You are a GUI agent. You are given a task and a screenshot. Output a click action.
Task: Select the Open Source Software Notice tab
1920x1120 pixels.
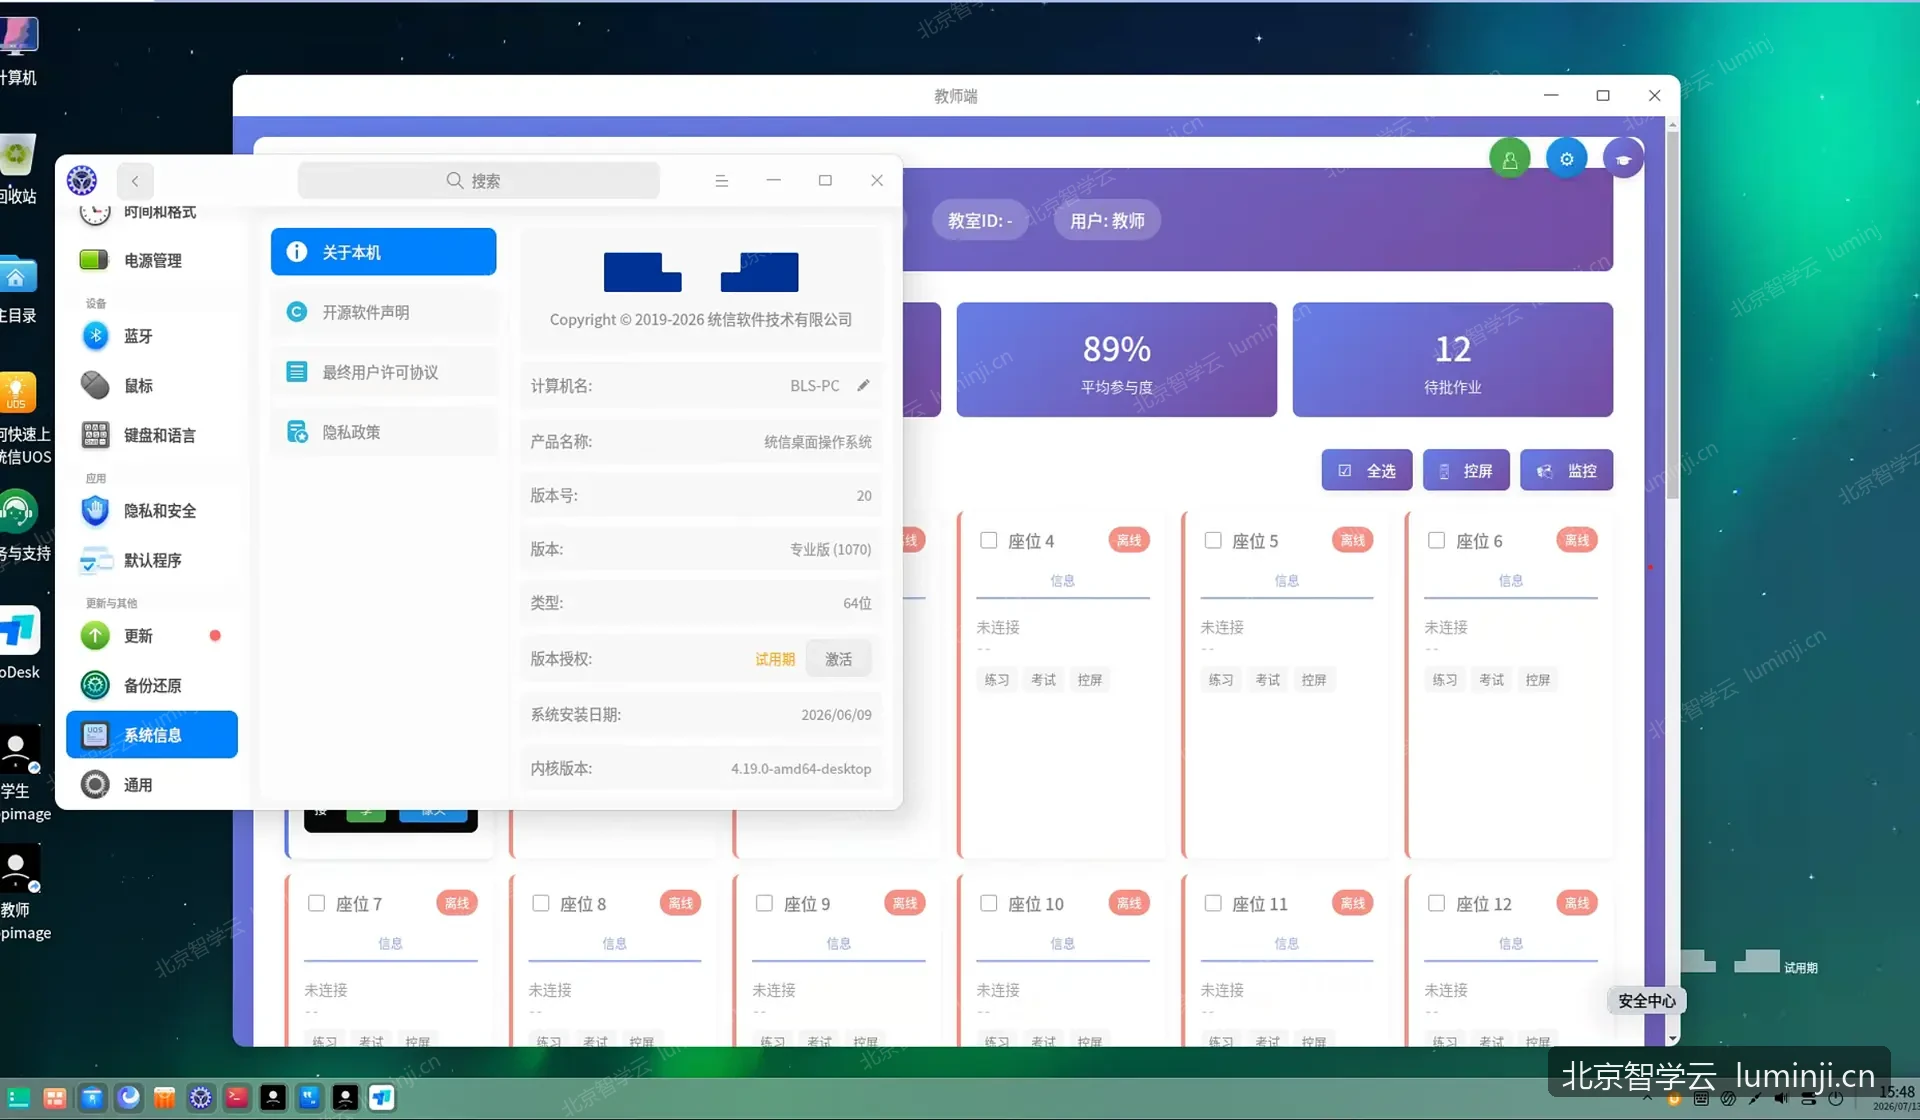(x=383, y=312)
